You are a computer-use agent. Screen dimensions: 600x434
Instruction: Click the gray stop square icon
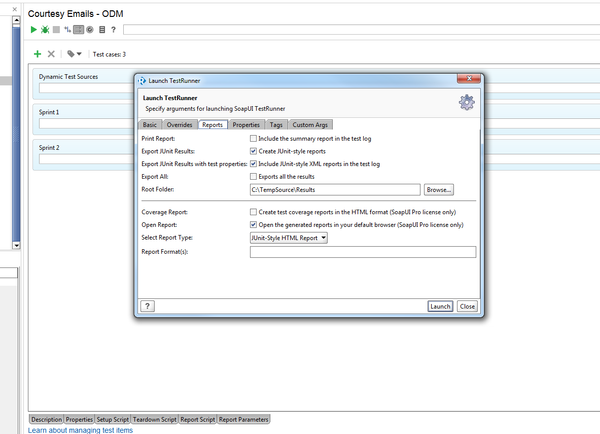56,29
